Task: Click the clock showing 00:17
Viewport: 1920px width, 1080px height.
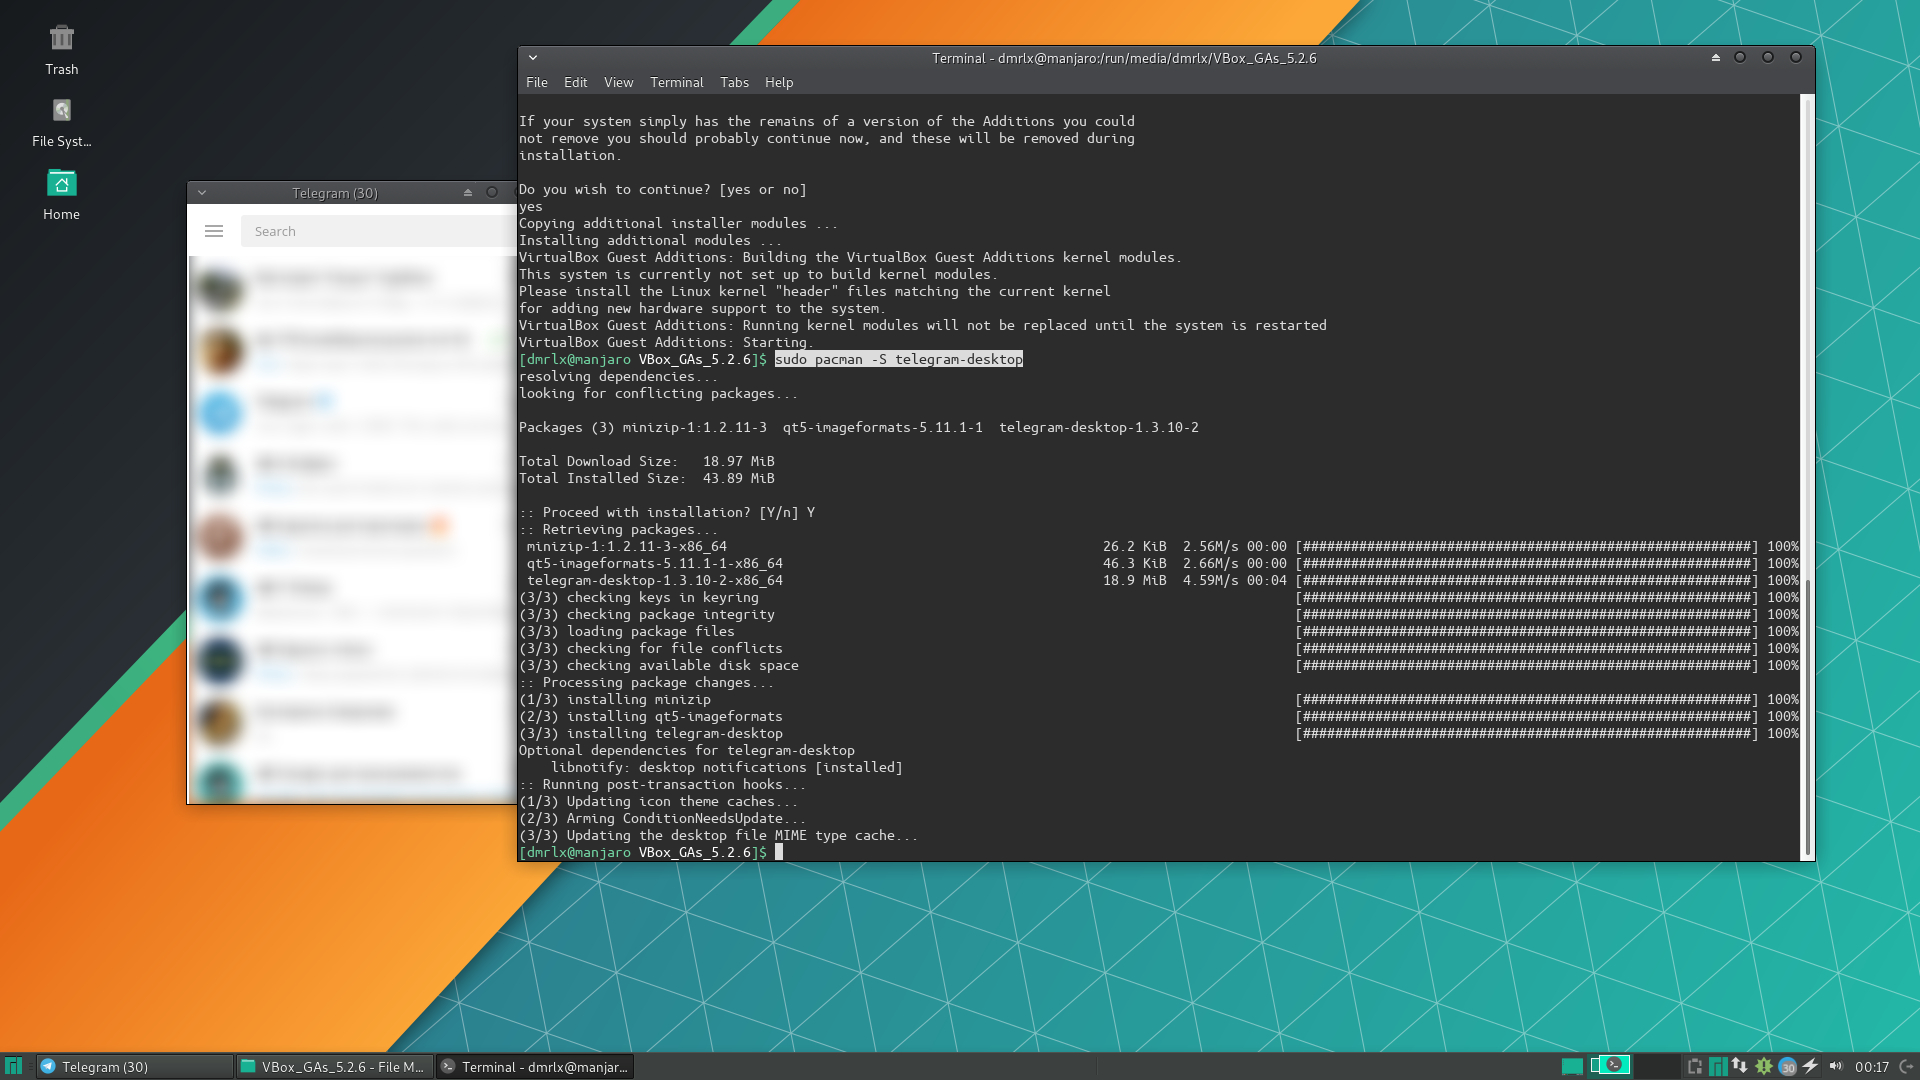Action: point(1872,1067)
